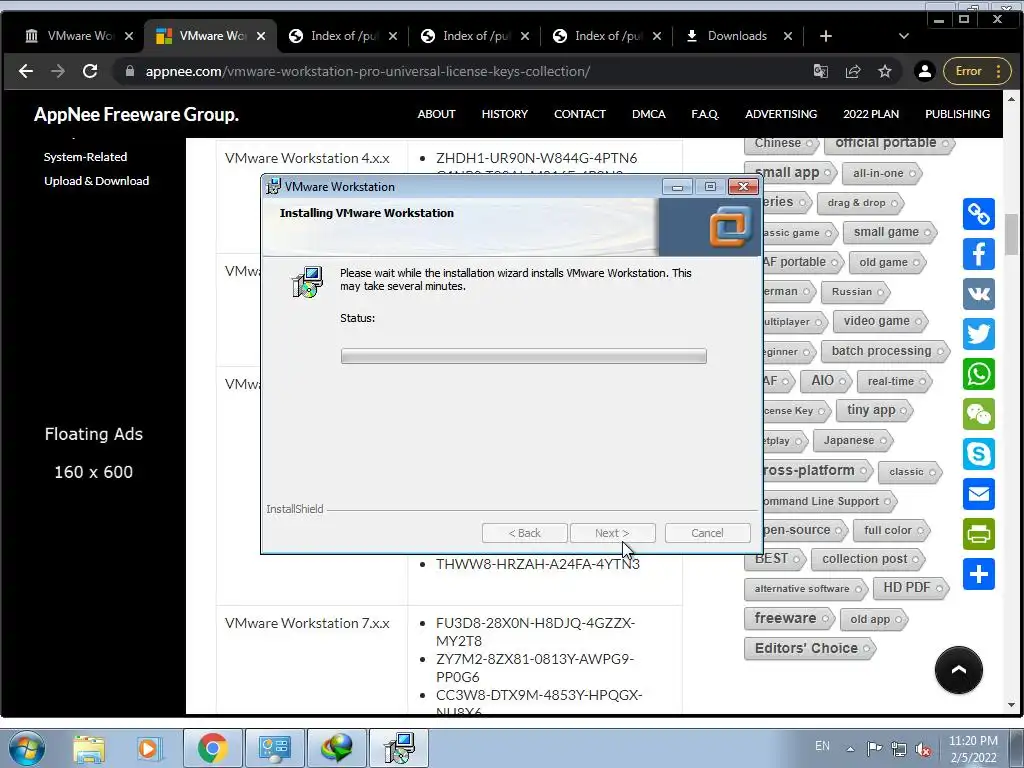Open more sharing options plus icon
The width and height of the screenshot is (1024, 768).
pyautogui.click(x=978, y=574)
